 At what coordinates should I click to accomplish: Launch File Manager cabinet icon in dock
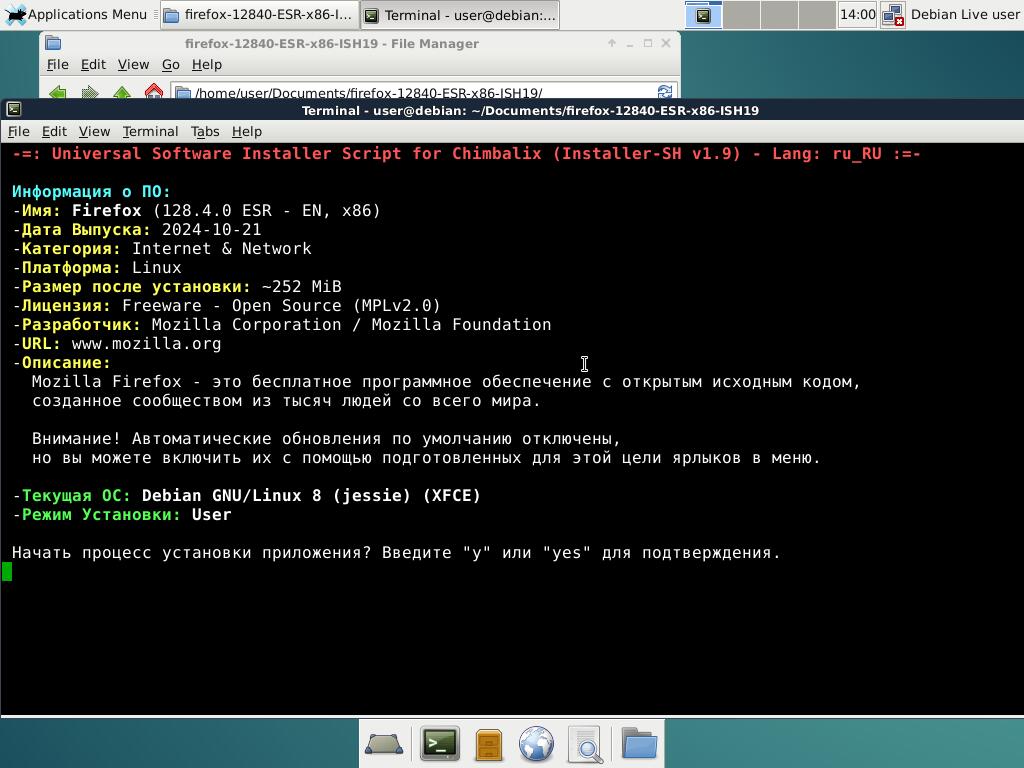488,744
